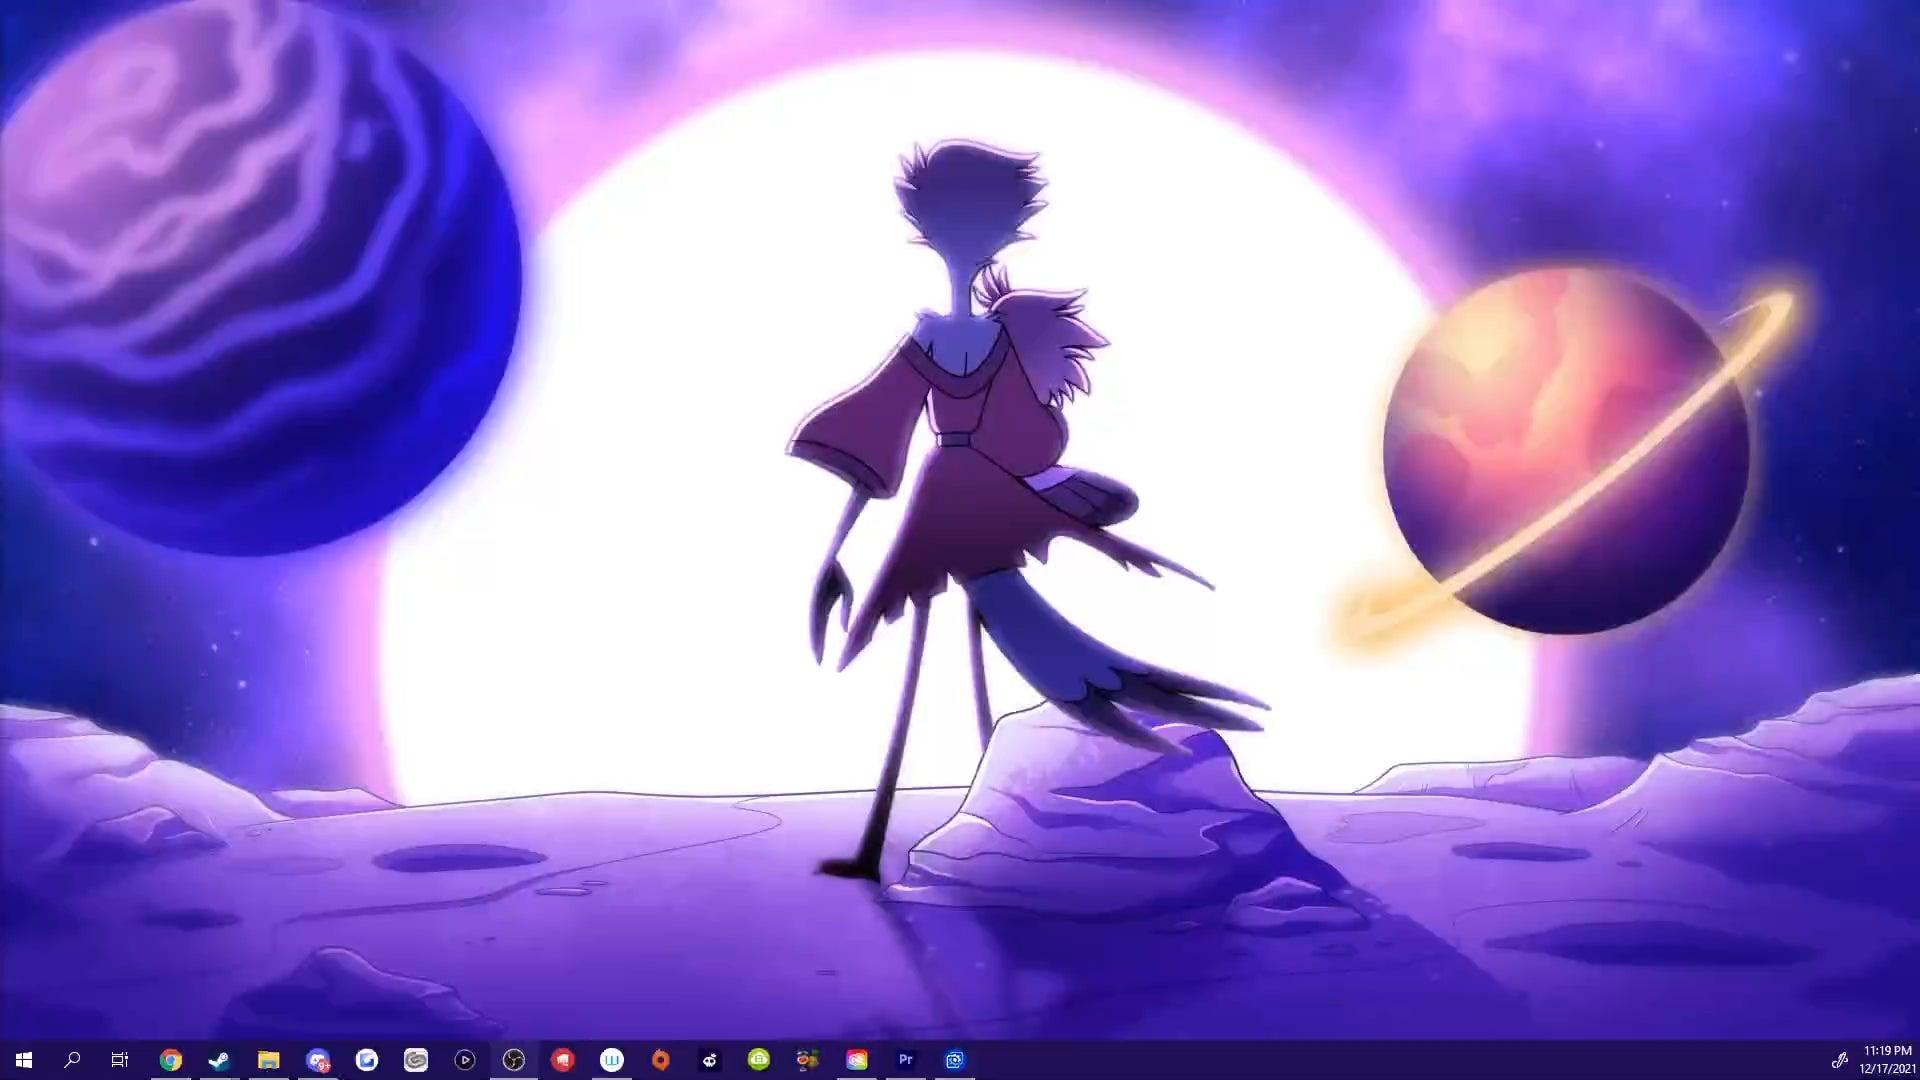Open the skull-face icon app
1920x1080 pixels.
[710, 1060]
